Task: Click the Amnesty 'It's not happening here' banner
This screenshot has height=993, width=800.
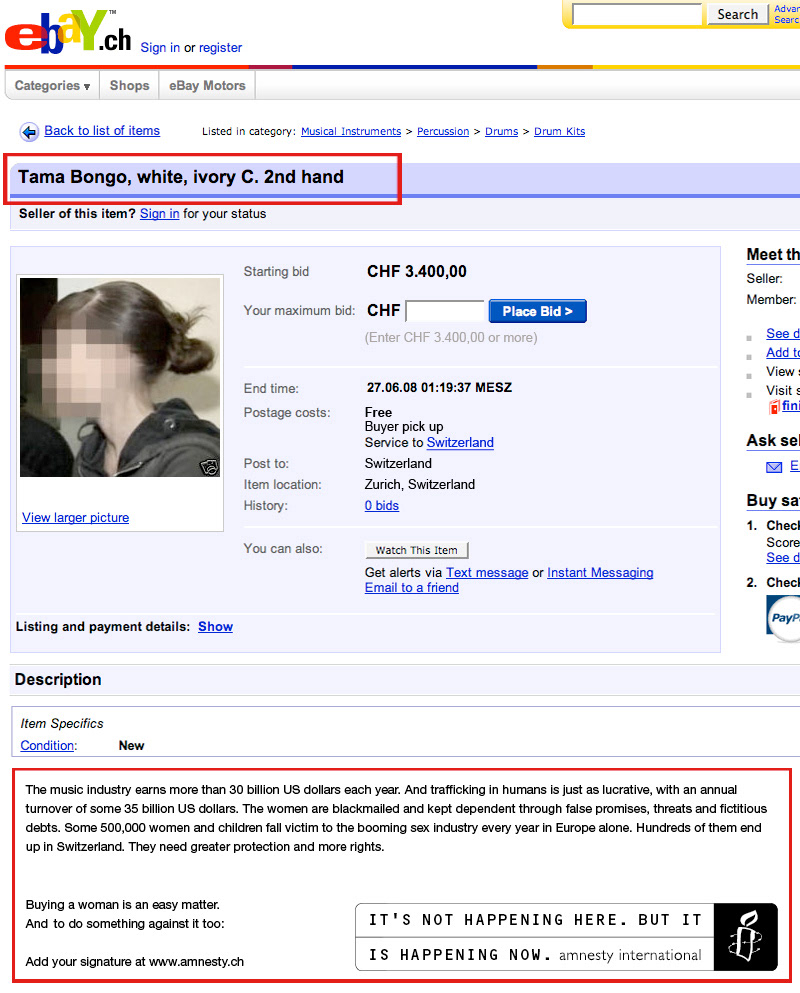Action: (566, 937)
